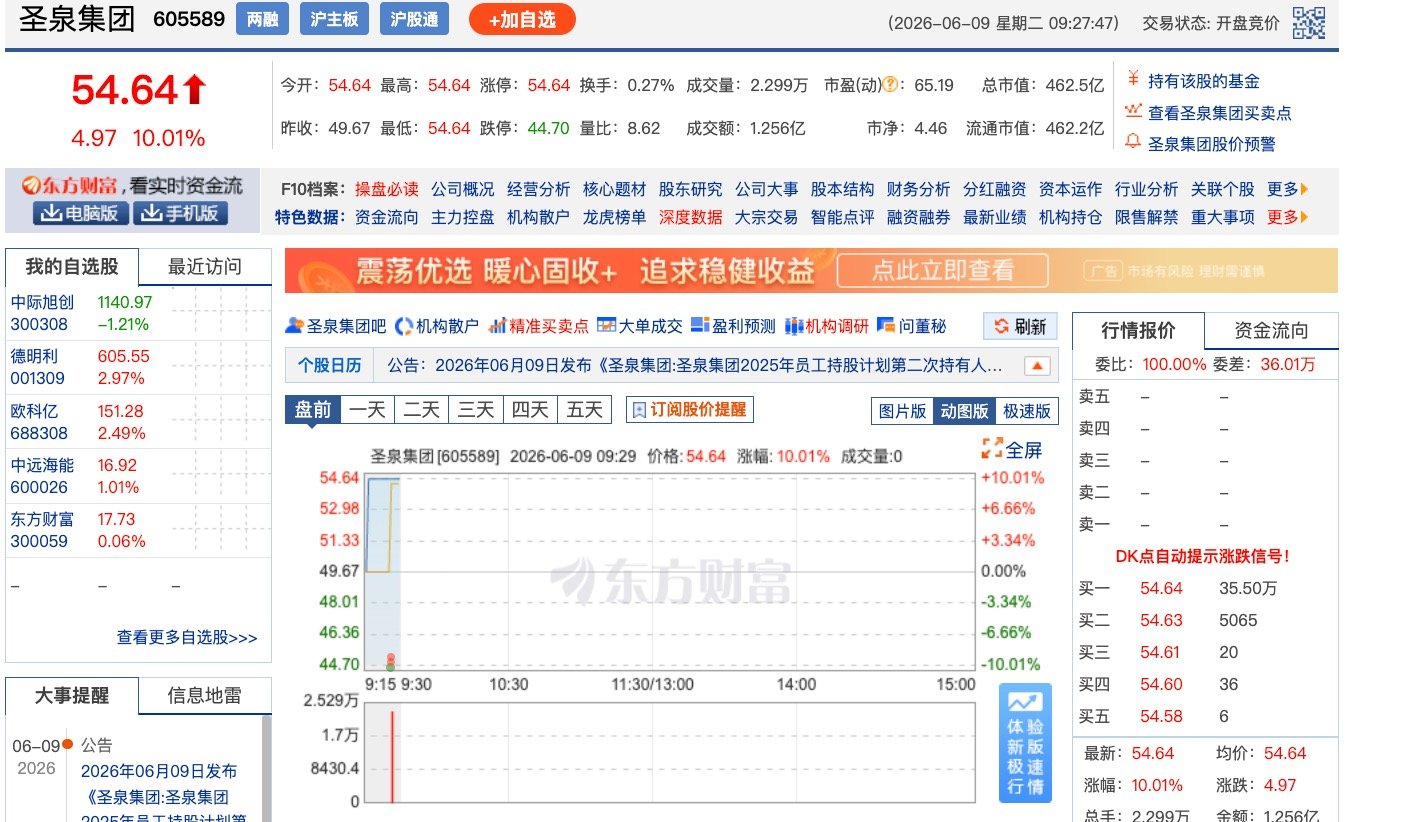Screen dimensions: 1408x822
Task: Switch to 最近访问 tab
Action: 204,267
